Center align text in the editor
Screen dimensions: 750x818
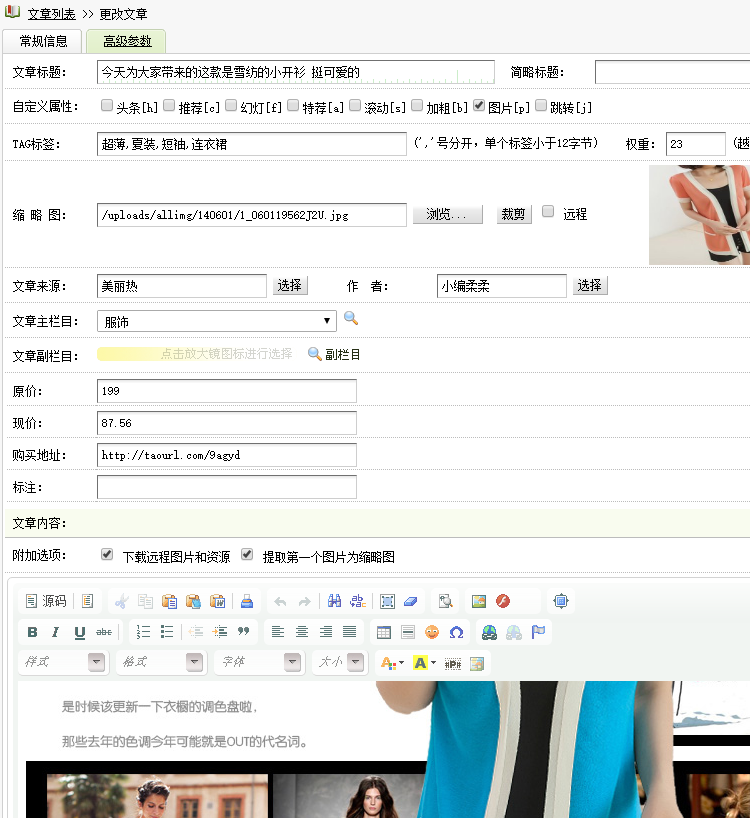point(302,632)
